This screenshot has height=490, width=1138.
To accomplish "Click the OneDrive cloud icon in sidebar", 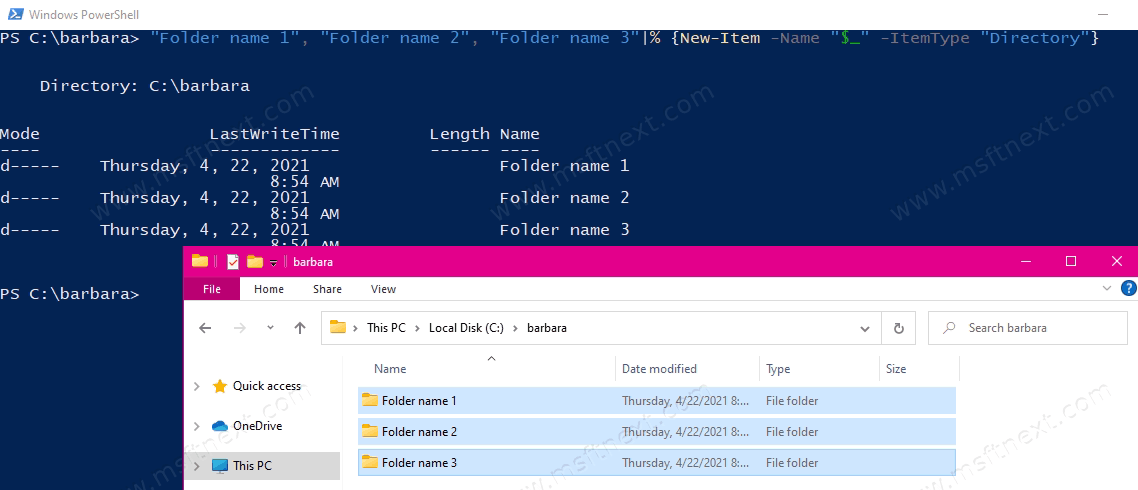I will click(220, 426).
